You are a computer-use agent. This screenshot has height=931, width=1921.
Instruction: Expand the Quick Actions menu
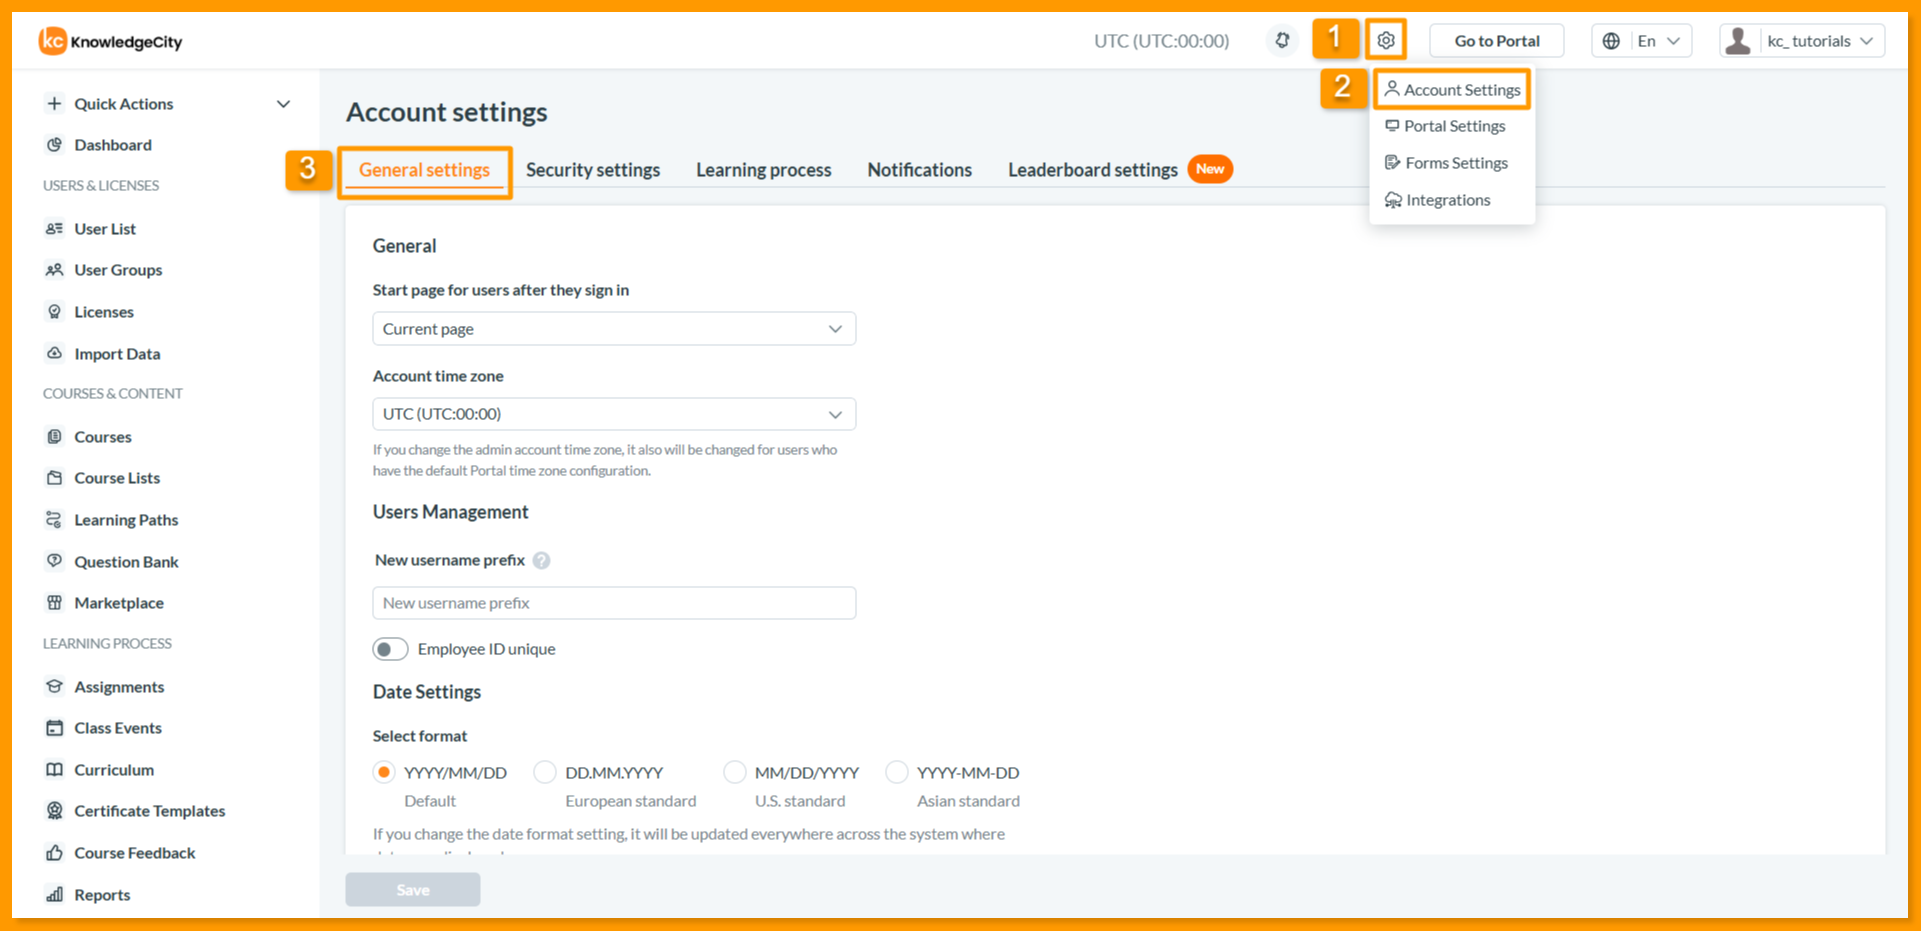pos(168,104)
